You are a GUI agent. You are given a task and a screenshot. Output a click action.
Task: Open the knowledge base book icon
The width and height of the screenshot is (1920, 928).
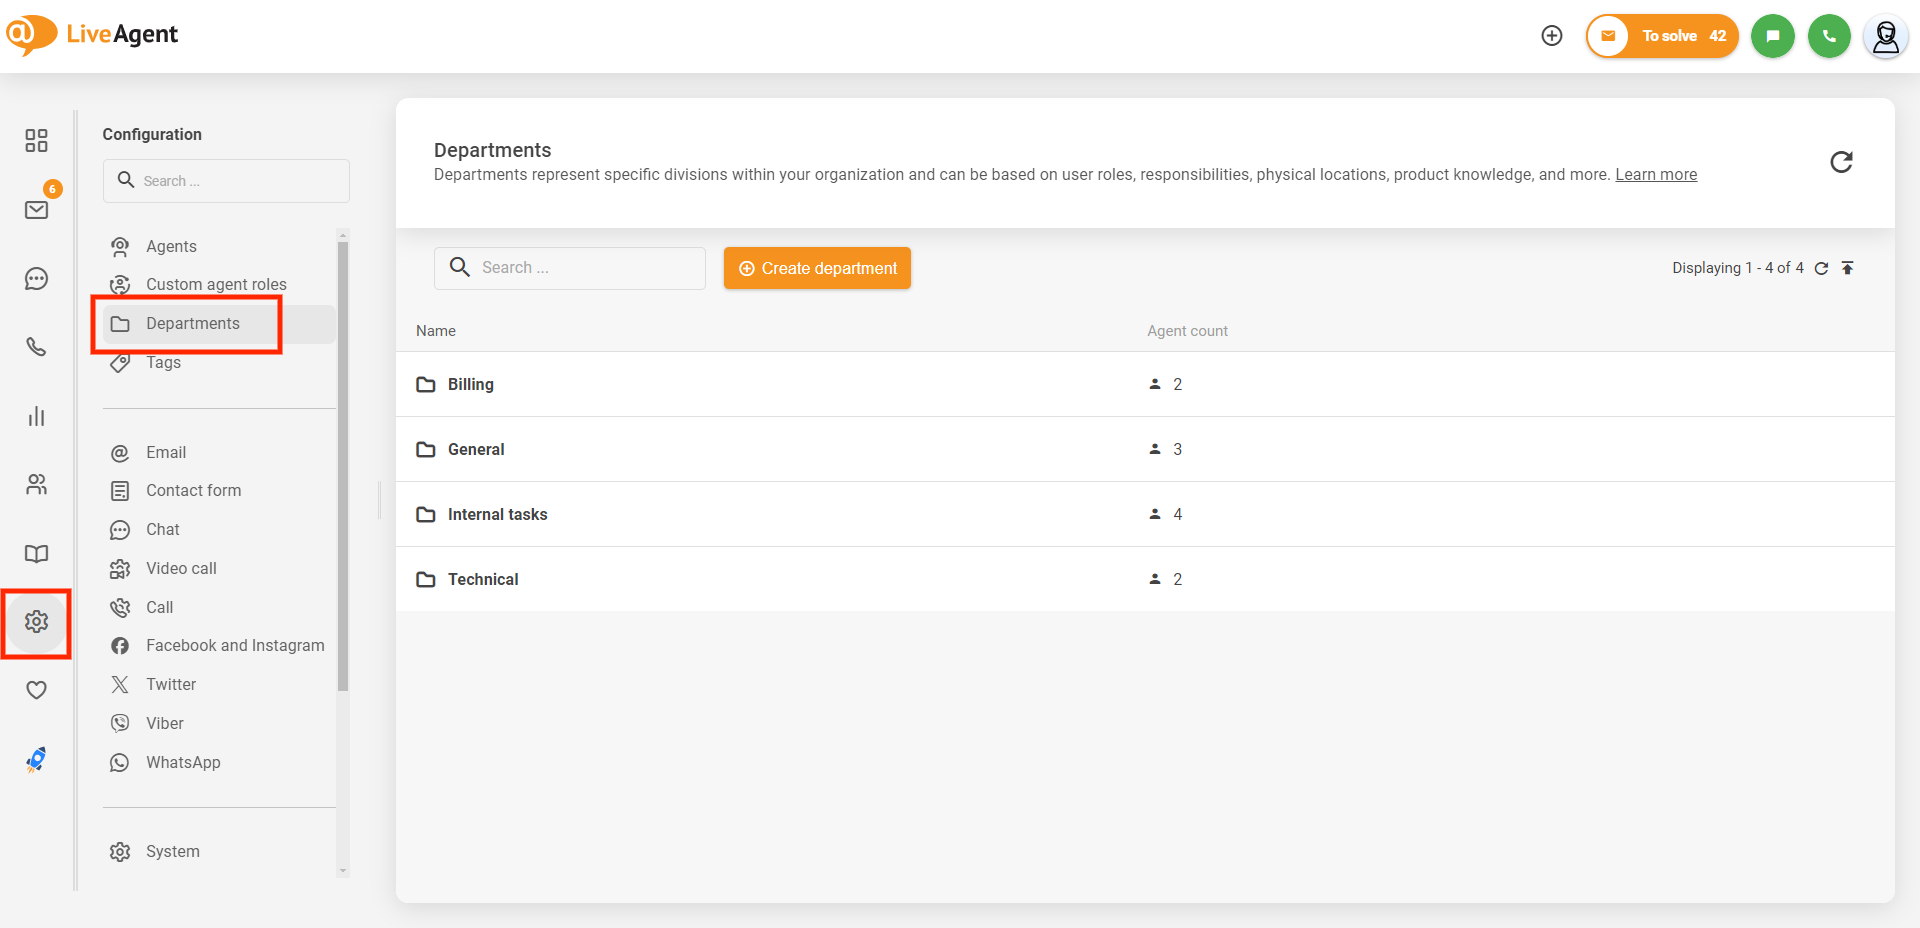coord(36,554)
